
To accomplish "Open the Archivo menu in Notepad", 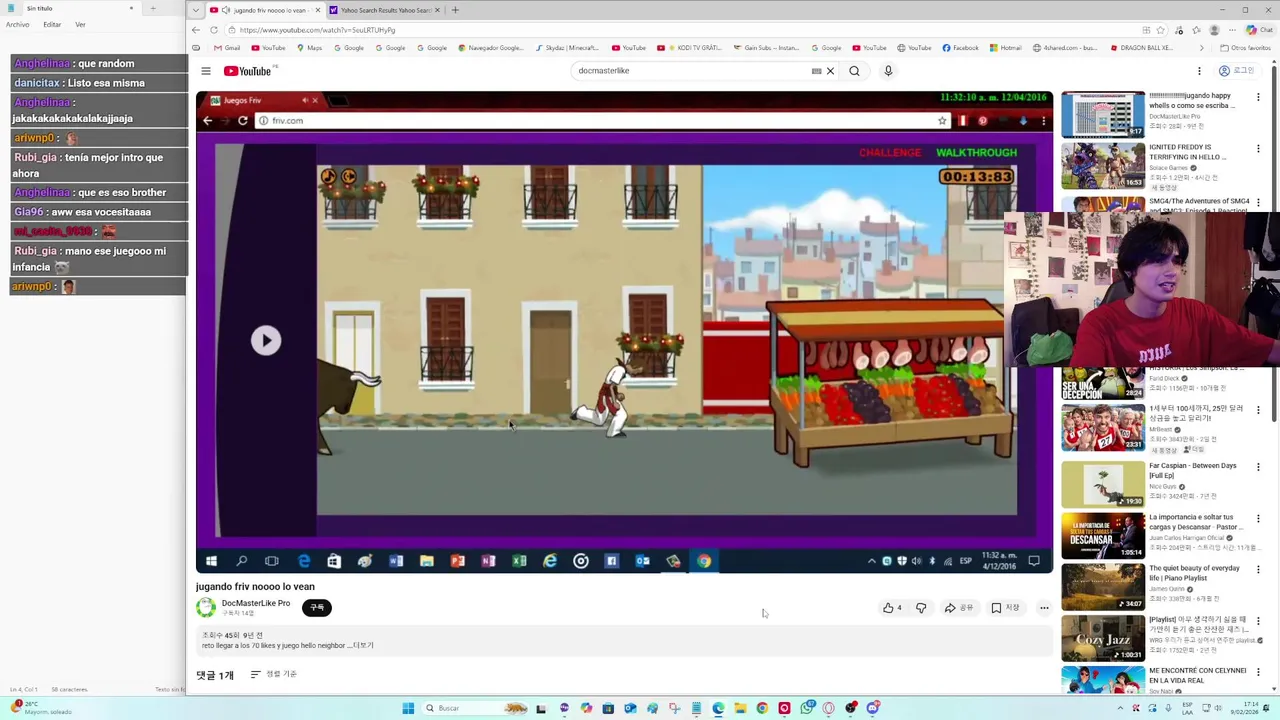I will click(x=17, y=24).
